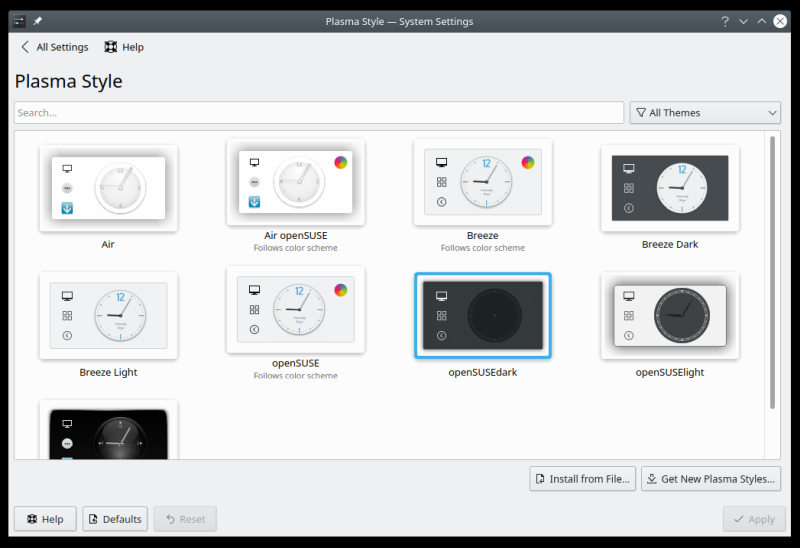Click the Reset button
The image size is (800, 548).
pyautogui.click(x=185, y=519)
